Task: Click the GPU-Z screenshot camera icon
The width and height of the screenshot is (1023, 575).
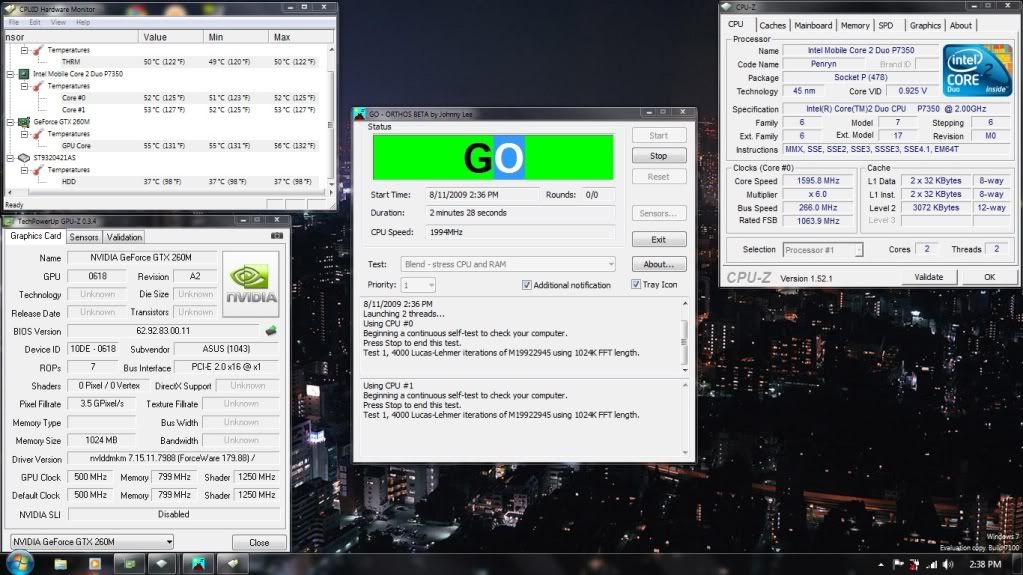Action: (x=277, y=236)
